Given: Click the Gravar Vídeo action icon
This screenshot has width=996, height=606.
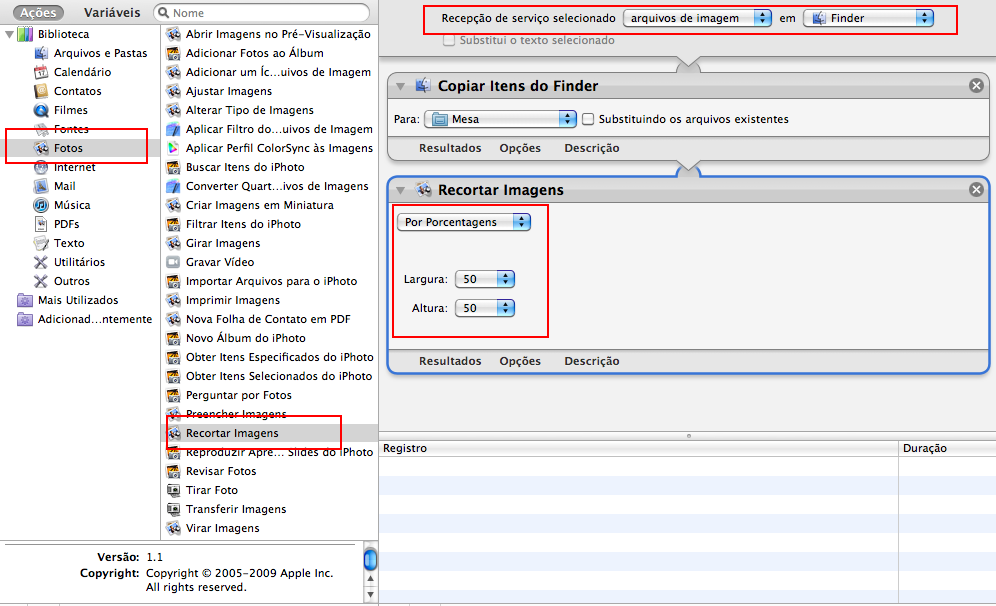Looking at the screenshot, I should point(173,262).
